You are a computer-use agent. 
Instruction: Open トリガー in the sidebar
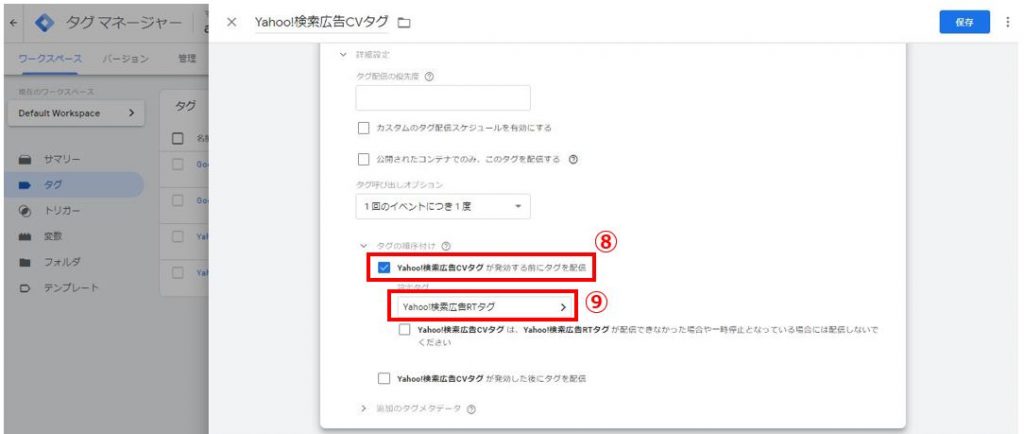pos(62,211)
